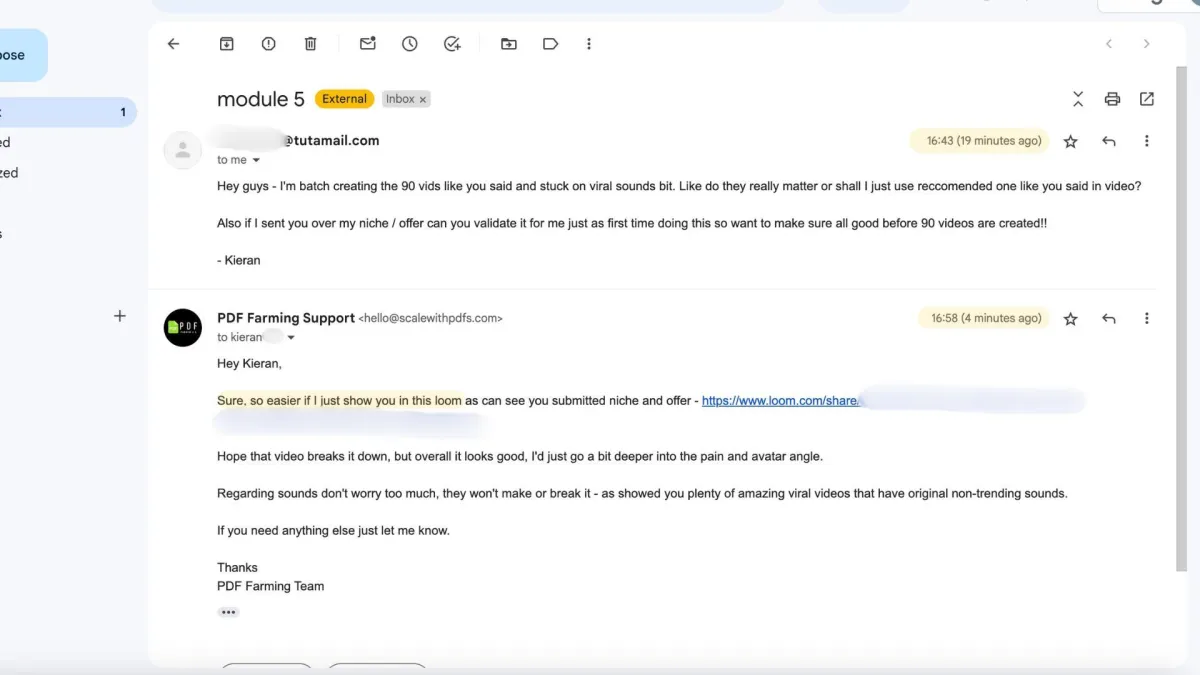Delete conversation using trash icon
The width and height of the screenshot is (1200, 675).
pyautogui.click(x=310, y=44)
